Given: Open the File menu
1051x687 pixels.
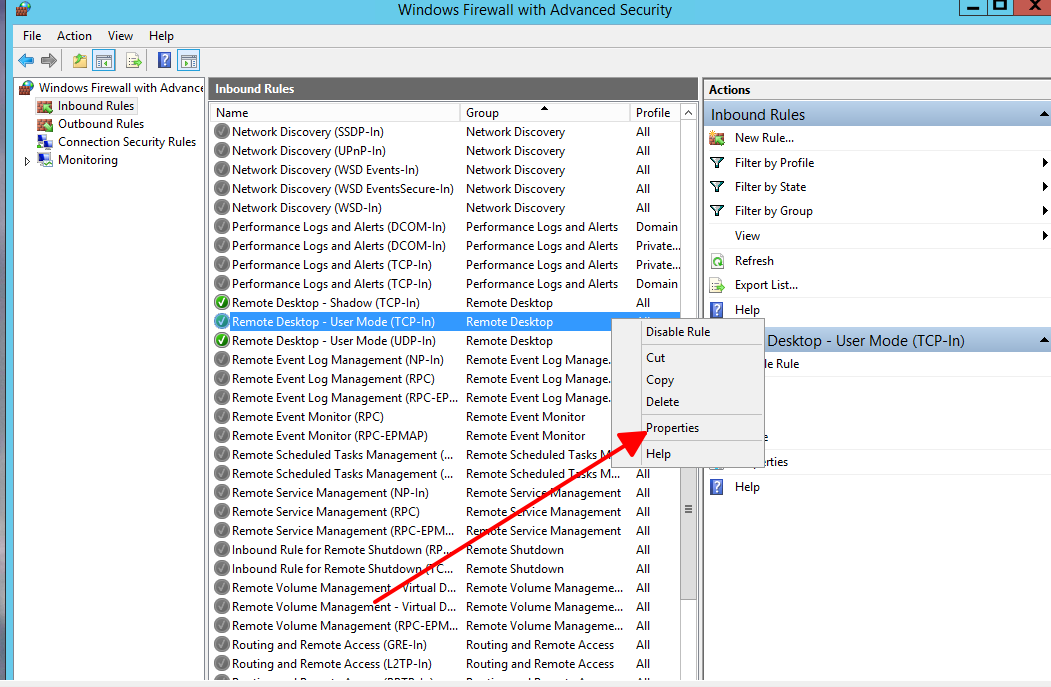Looking at the screenshot, I should (x=32, y=36).
